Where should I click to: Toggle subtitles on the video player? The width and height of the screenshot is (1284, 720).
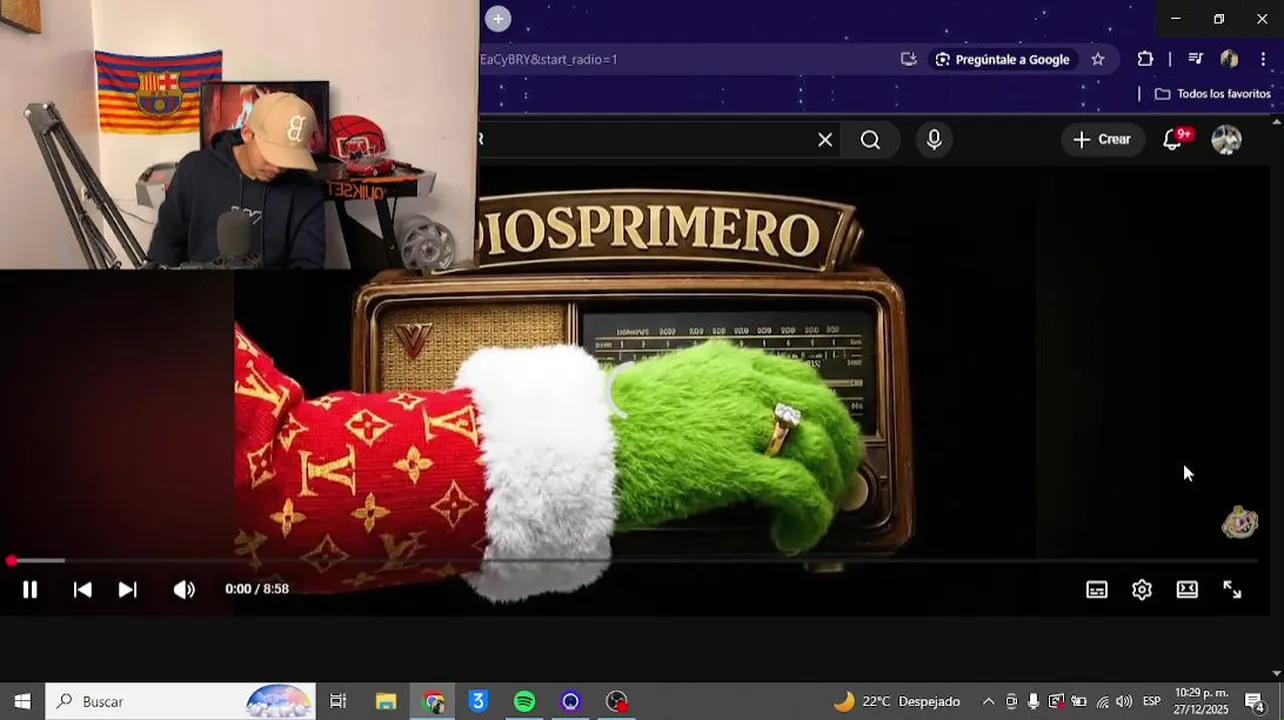1097,589
